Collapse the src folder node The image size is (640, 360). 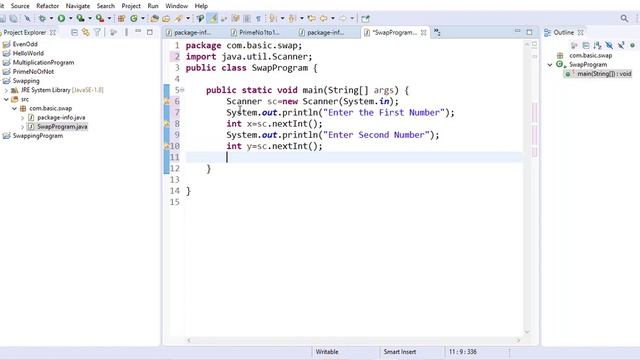click(6, 99)
